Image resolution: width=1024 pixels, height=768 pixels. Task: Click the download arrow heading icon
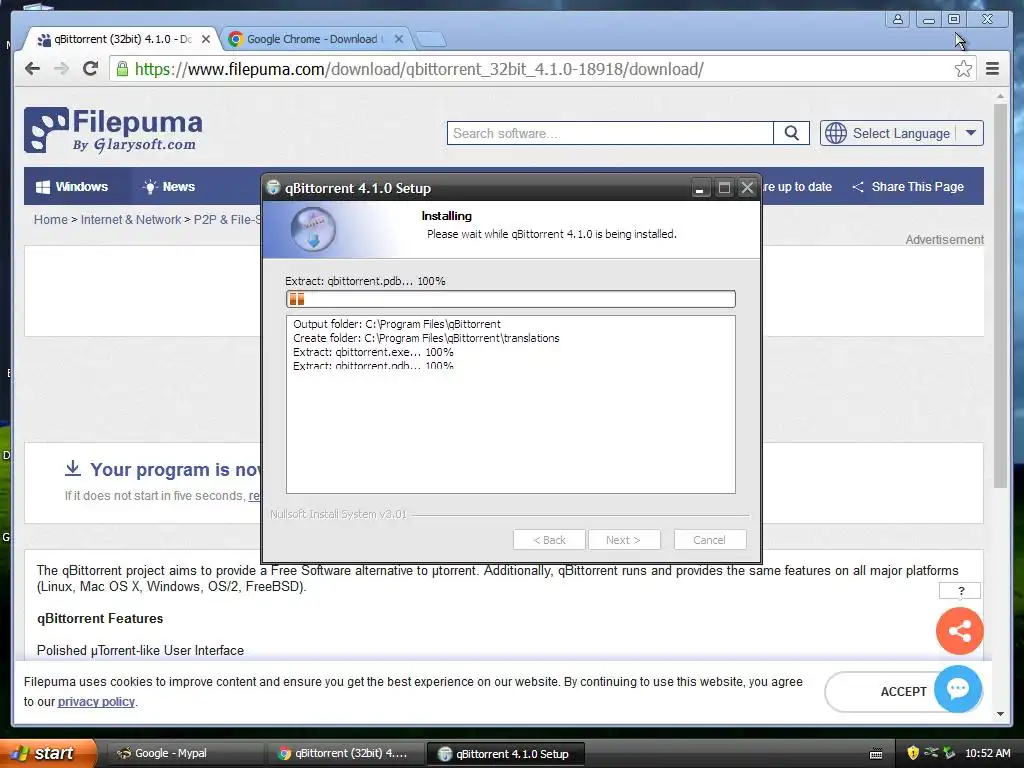pos(73,468)
